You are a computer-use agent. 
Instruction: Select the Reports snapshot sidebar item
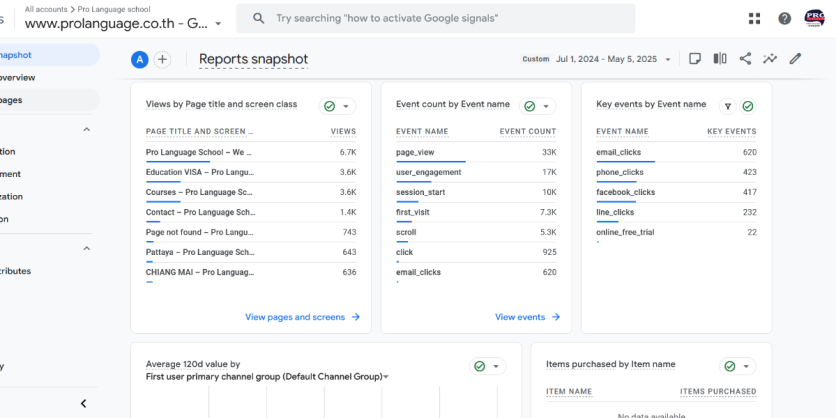tap(48, 55)
